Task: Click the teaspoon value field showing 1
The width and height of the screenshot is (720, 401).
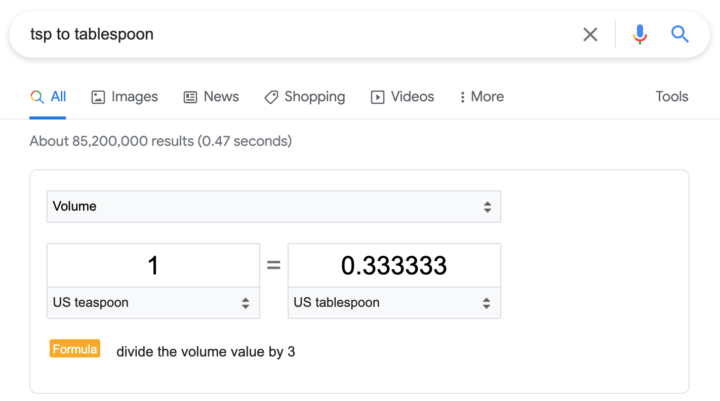Action: [x=153, y=265]
